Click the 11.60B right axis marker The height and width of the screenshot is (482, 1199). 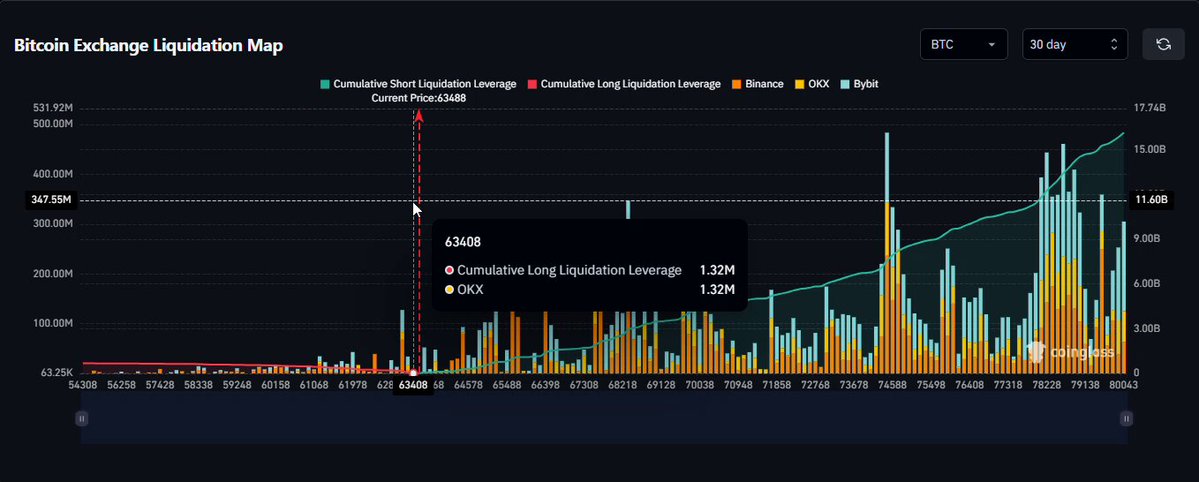tap(1153, 200)
